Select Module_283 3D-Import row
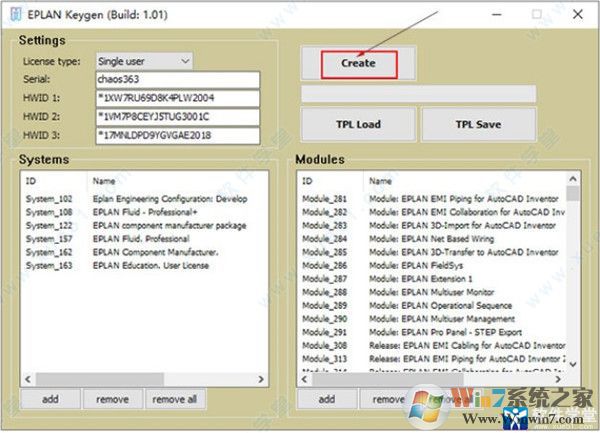 (x=432, y=226)
